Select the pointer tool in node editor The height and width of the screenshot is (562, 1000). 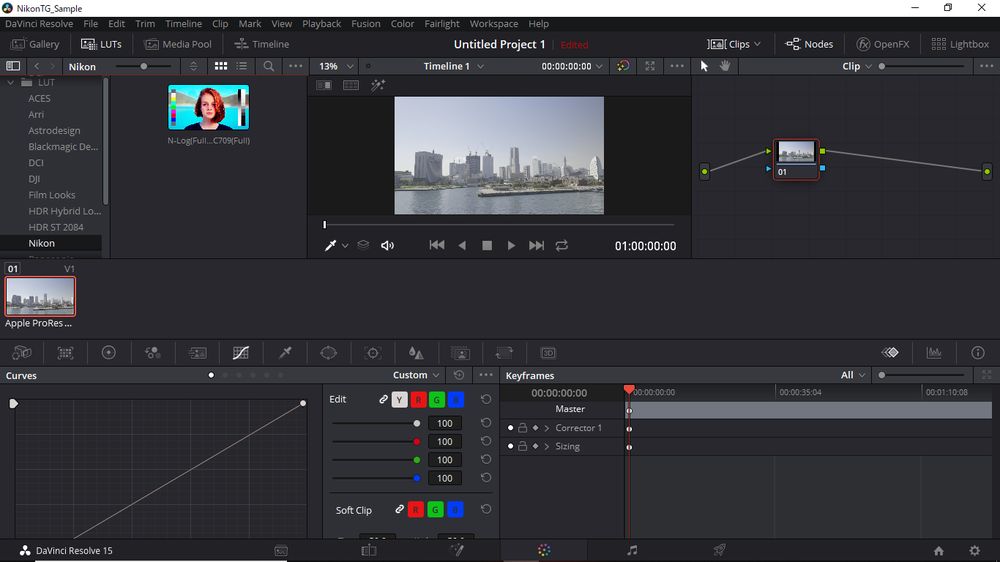[x=704, y=66]
